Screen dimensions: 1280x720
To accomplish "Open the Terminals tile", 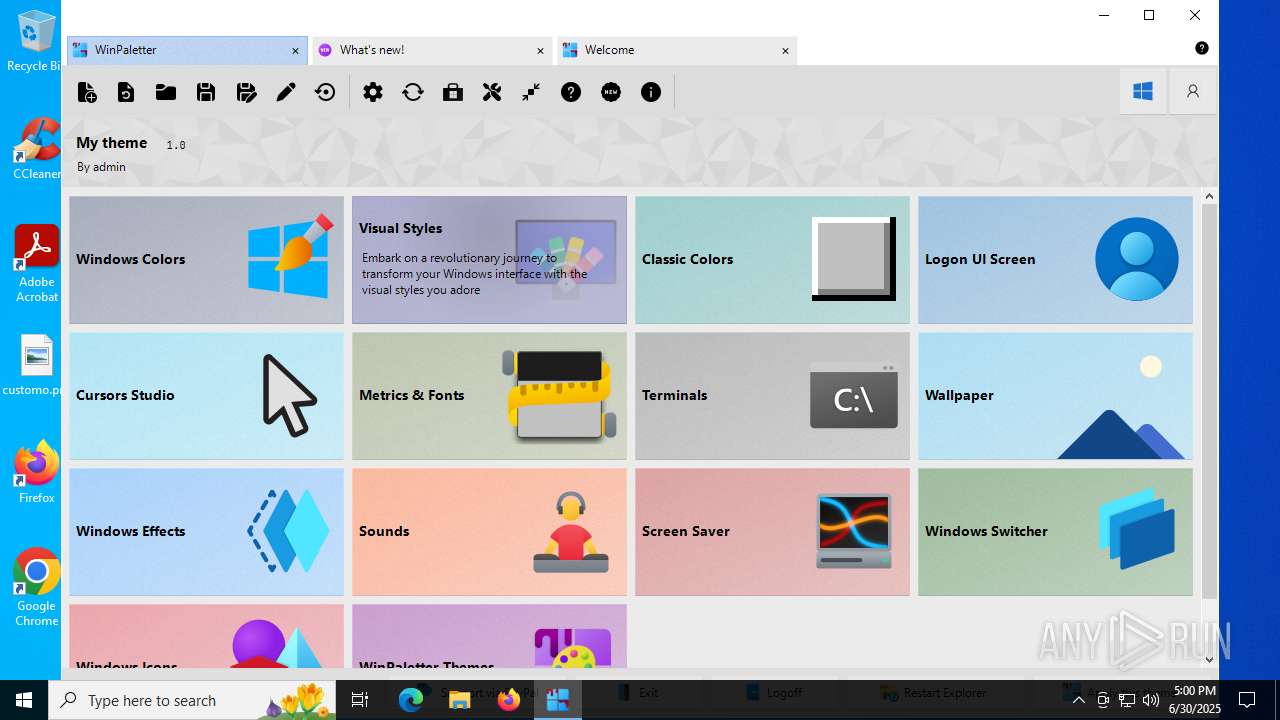I will tap(772, 396).
